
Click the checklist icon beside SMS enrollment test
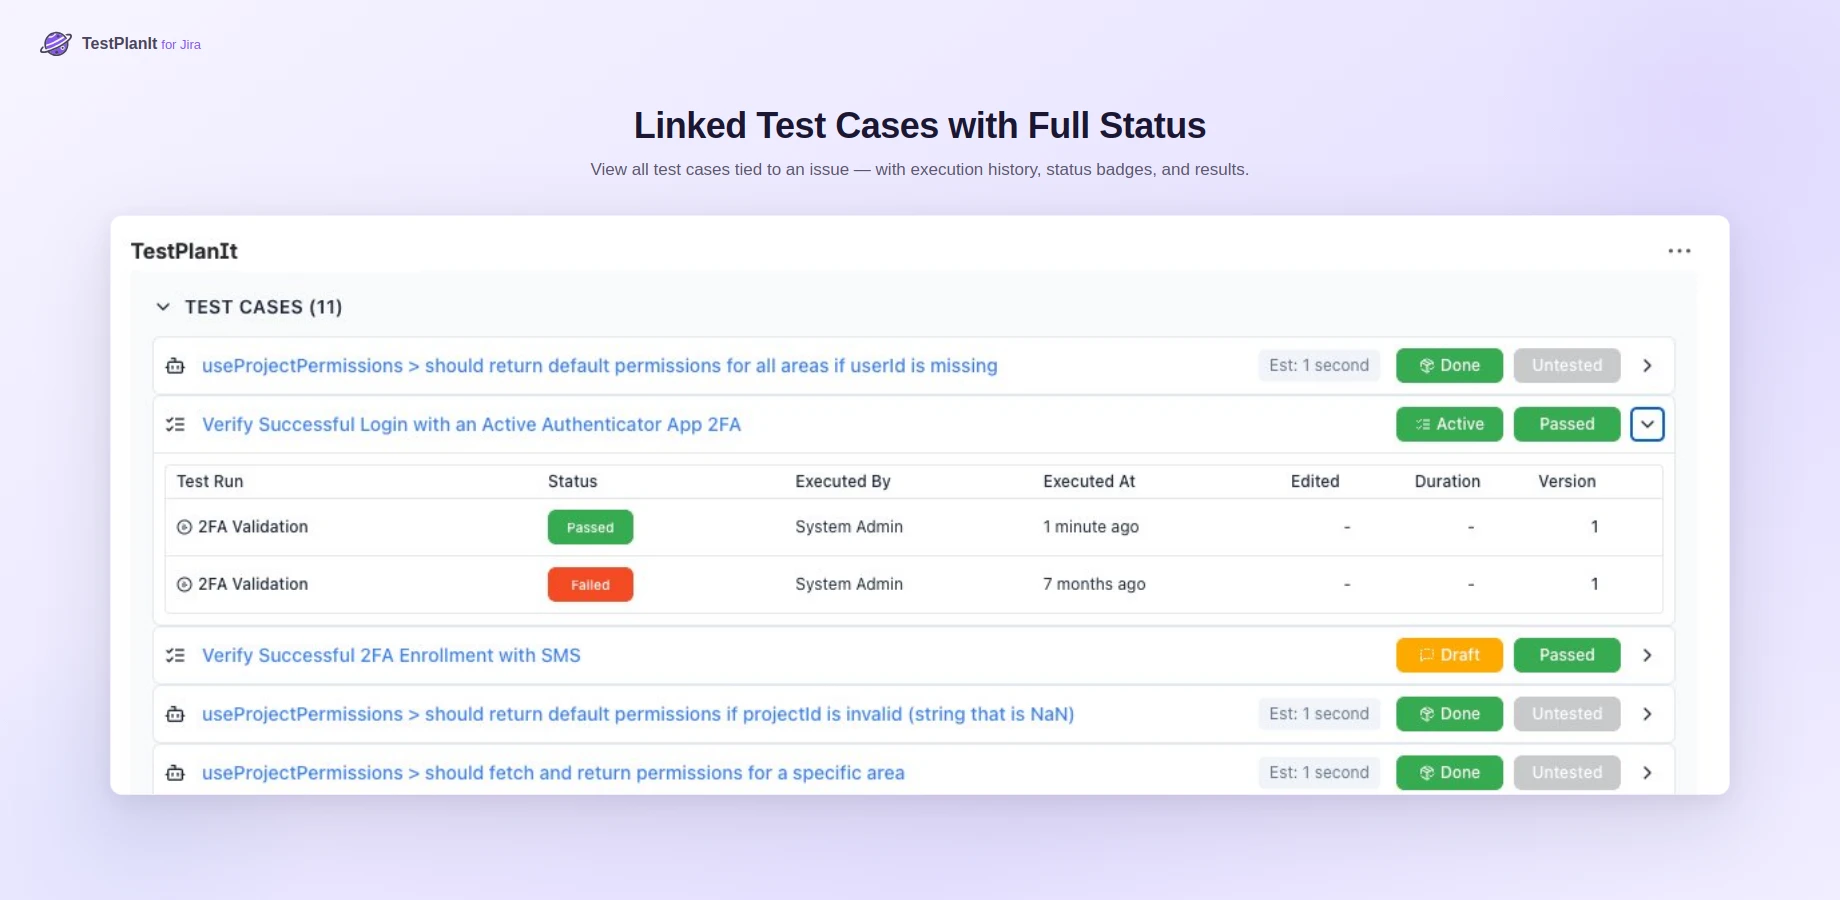[175, 655]
